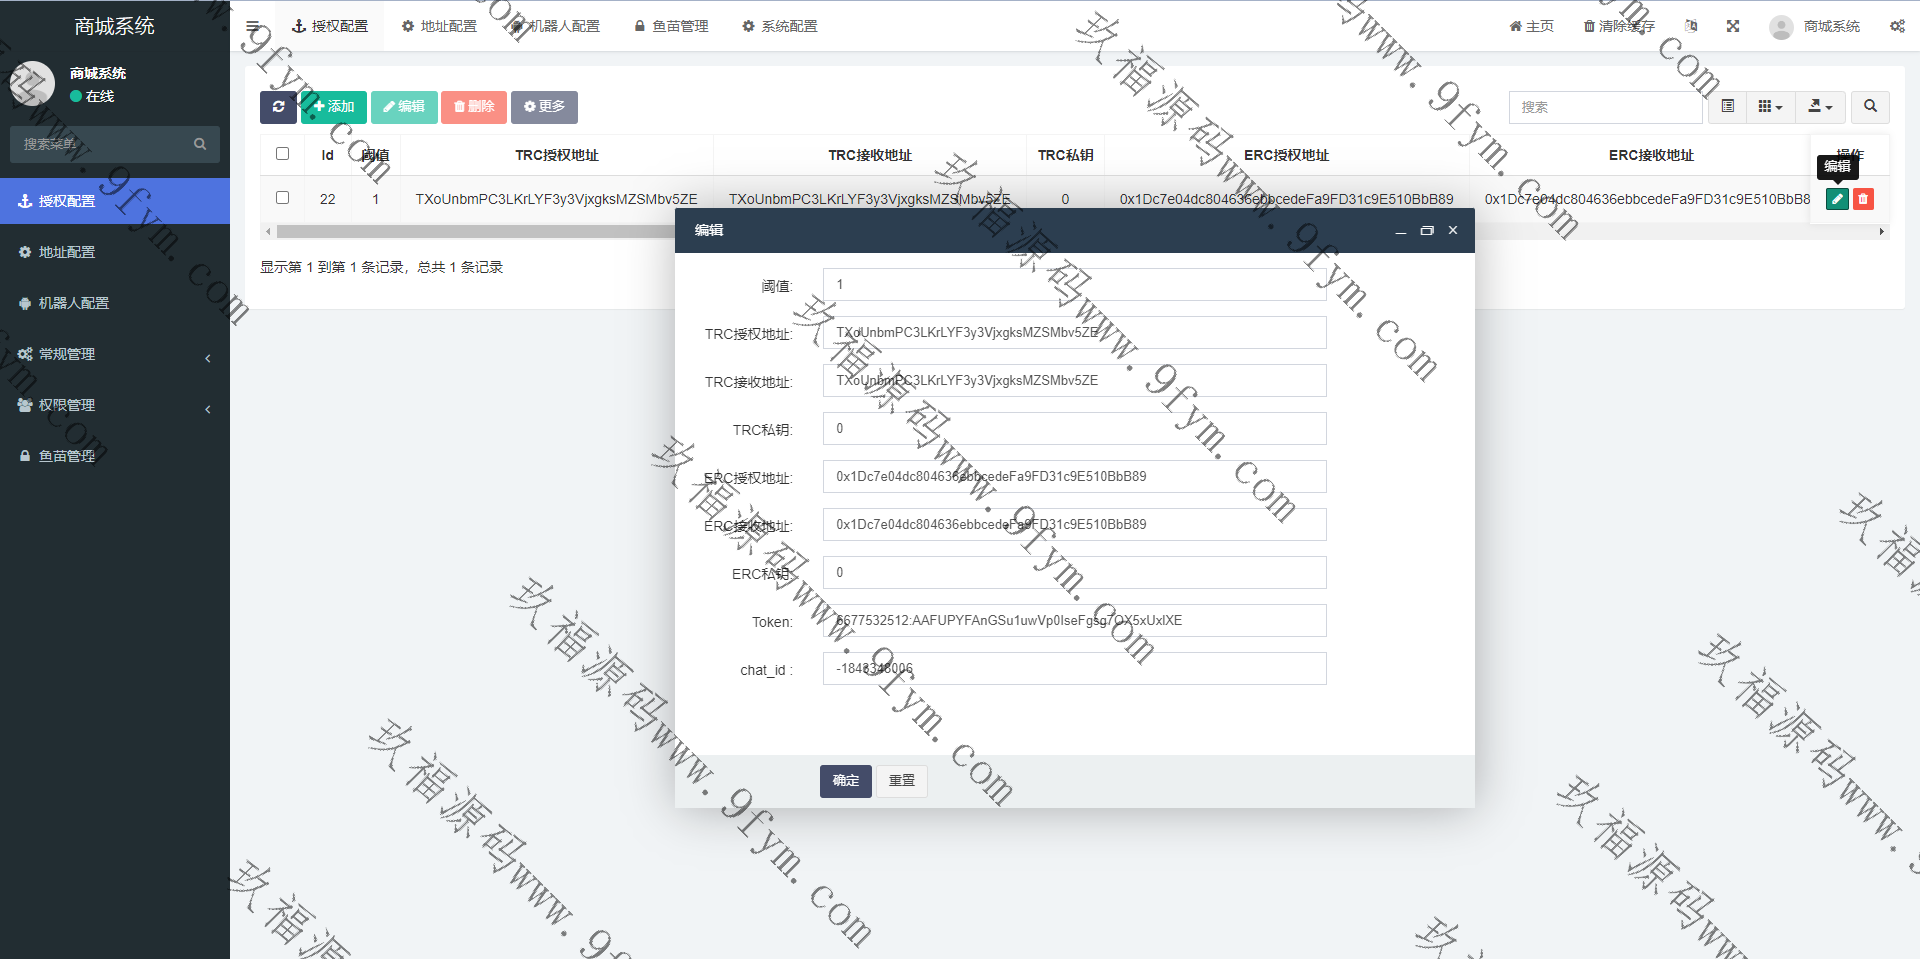Click the gears settings icon at top right
Image resolution: width=1920 pixels, height=959 pixels.
1897,26
